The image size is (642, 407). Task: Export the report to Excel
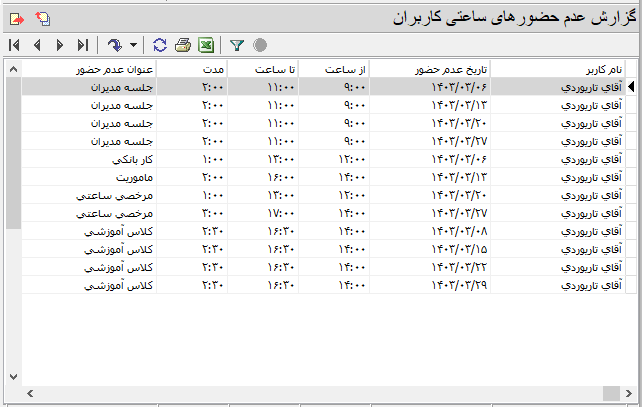click(x=205, y=45)
